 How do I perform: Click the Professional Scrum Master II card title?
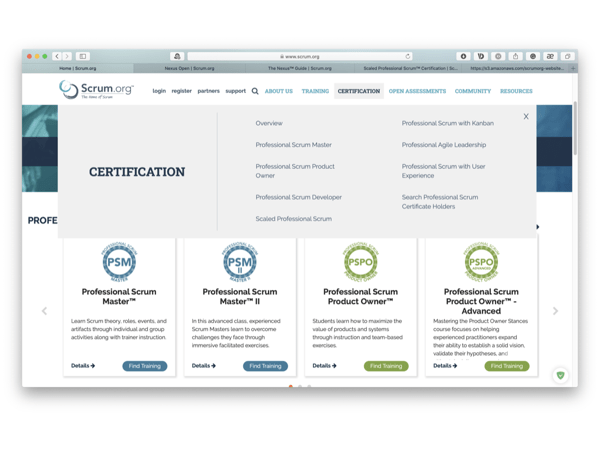[x=240, y=297]
